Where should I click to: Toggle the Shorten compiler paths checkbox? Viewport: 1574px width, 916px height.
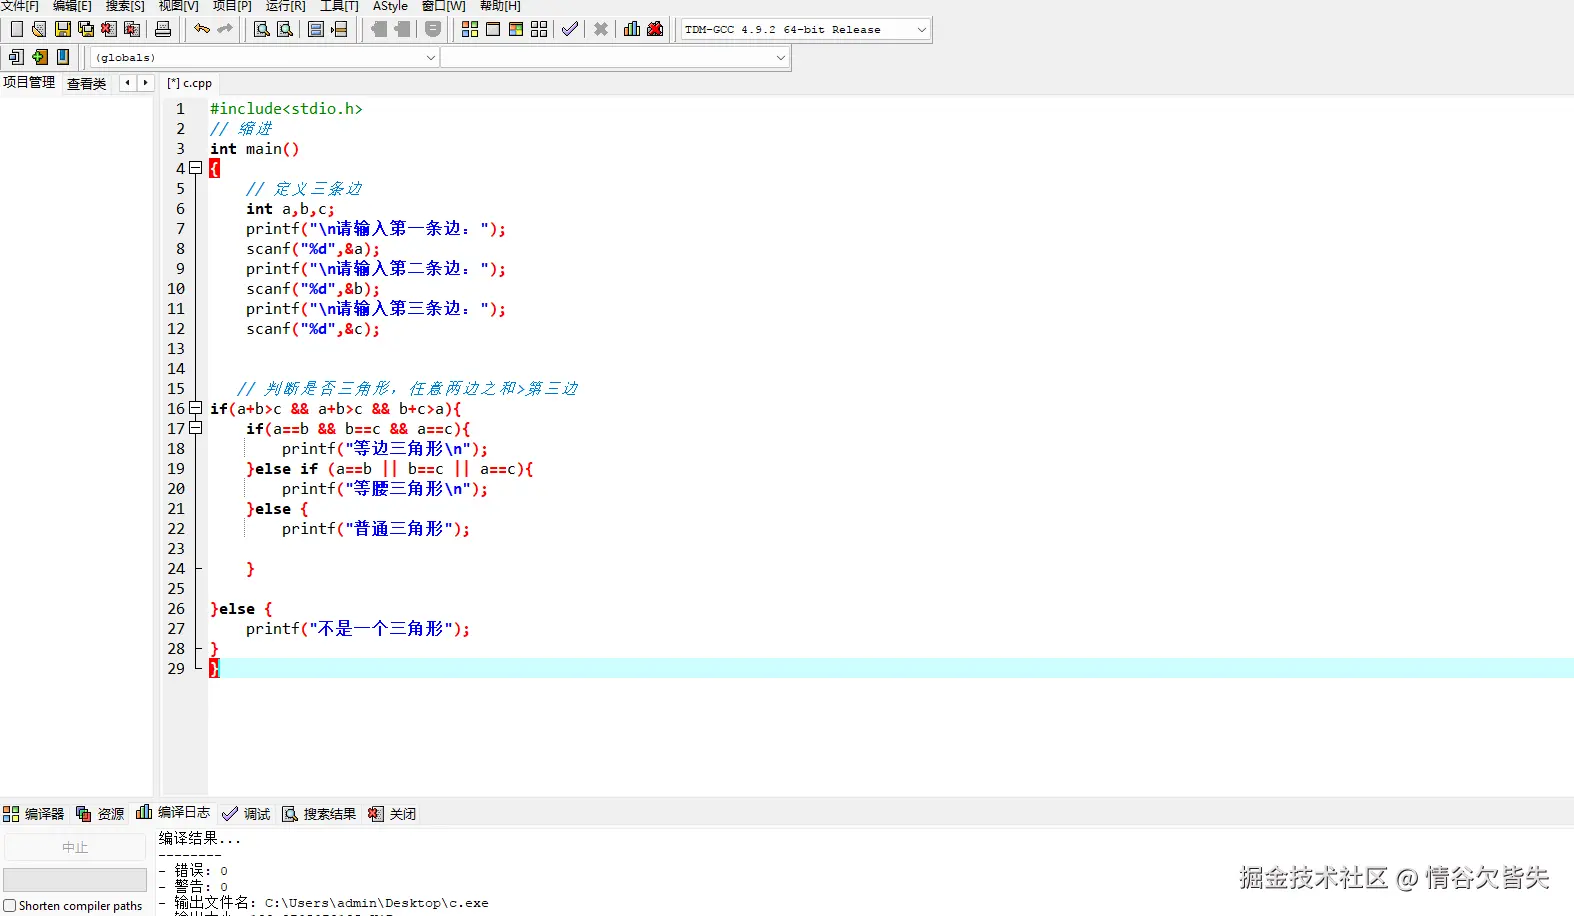coord(10,906)
